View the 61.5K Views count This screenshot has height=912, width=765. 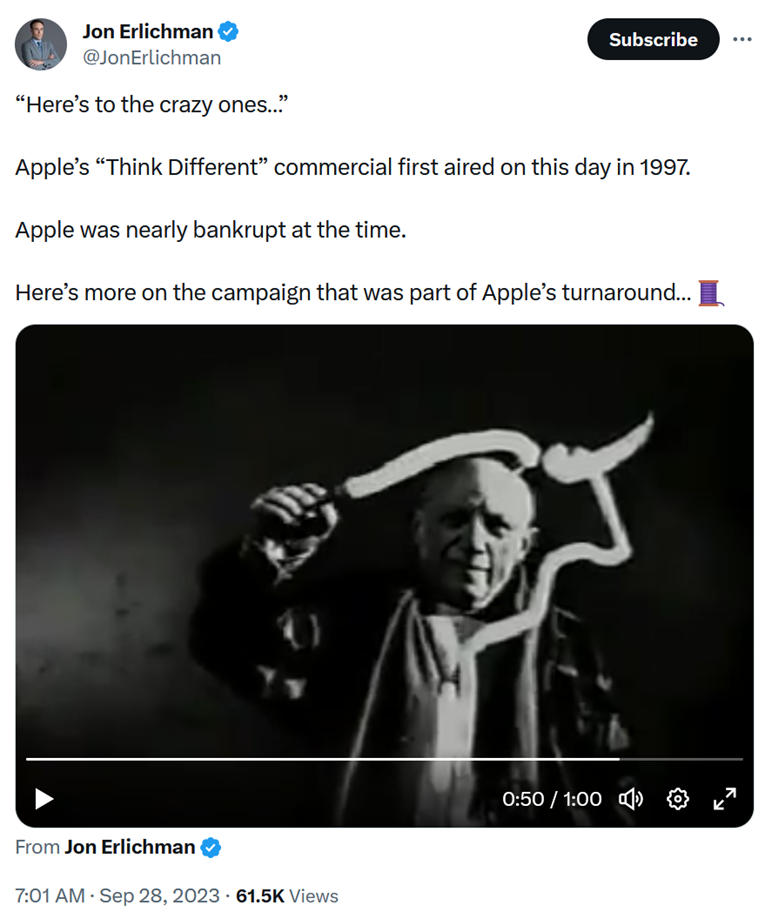[287, 895]
